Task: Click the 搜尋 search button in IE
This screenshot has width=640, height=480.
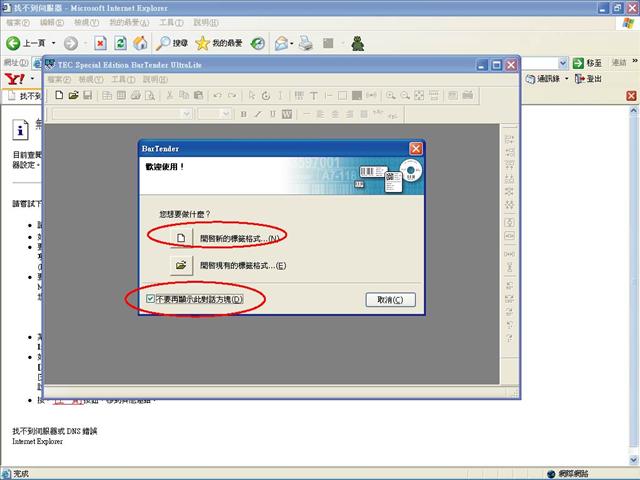Action: point(172,43)
